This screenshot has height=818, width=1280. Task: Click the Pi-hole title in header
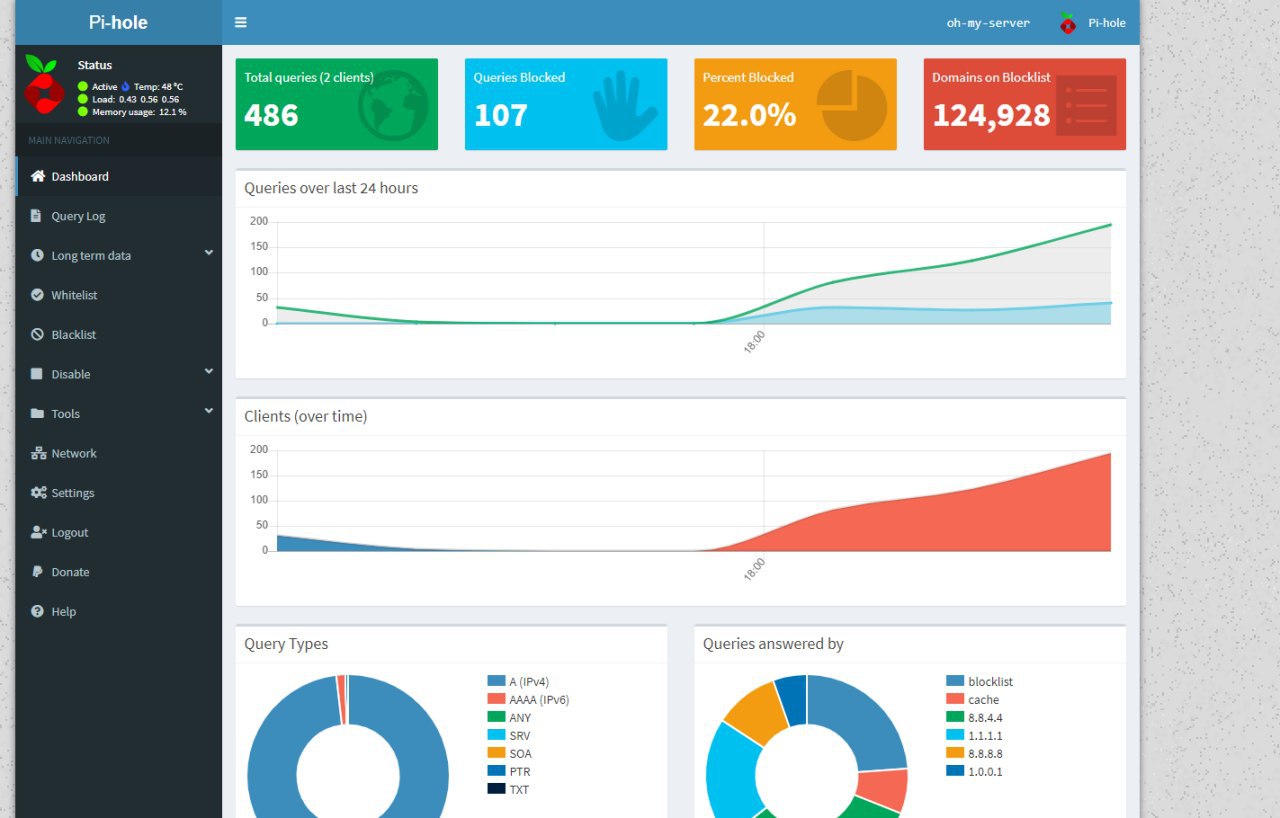118,22
